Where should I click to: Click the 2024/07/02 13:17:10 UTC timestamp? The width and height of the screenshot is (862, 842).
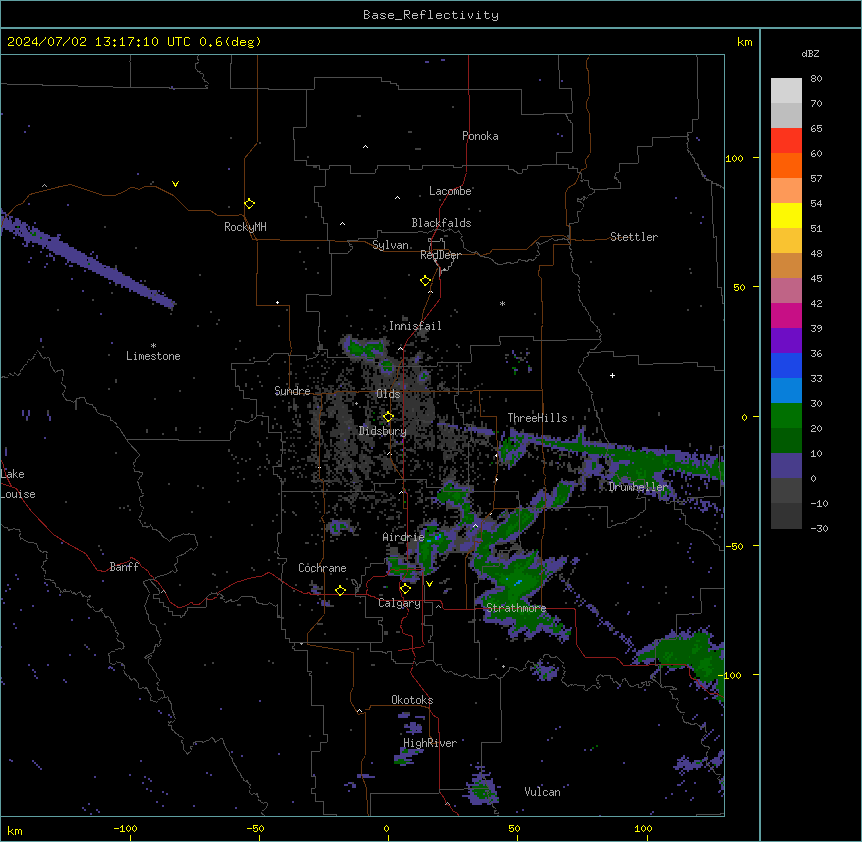click(99, 42)
